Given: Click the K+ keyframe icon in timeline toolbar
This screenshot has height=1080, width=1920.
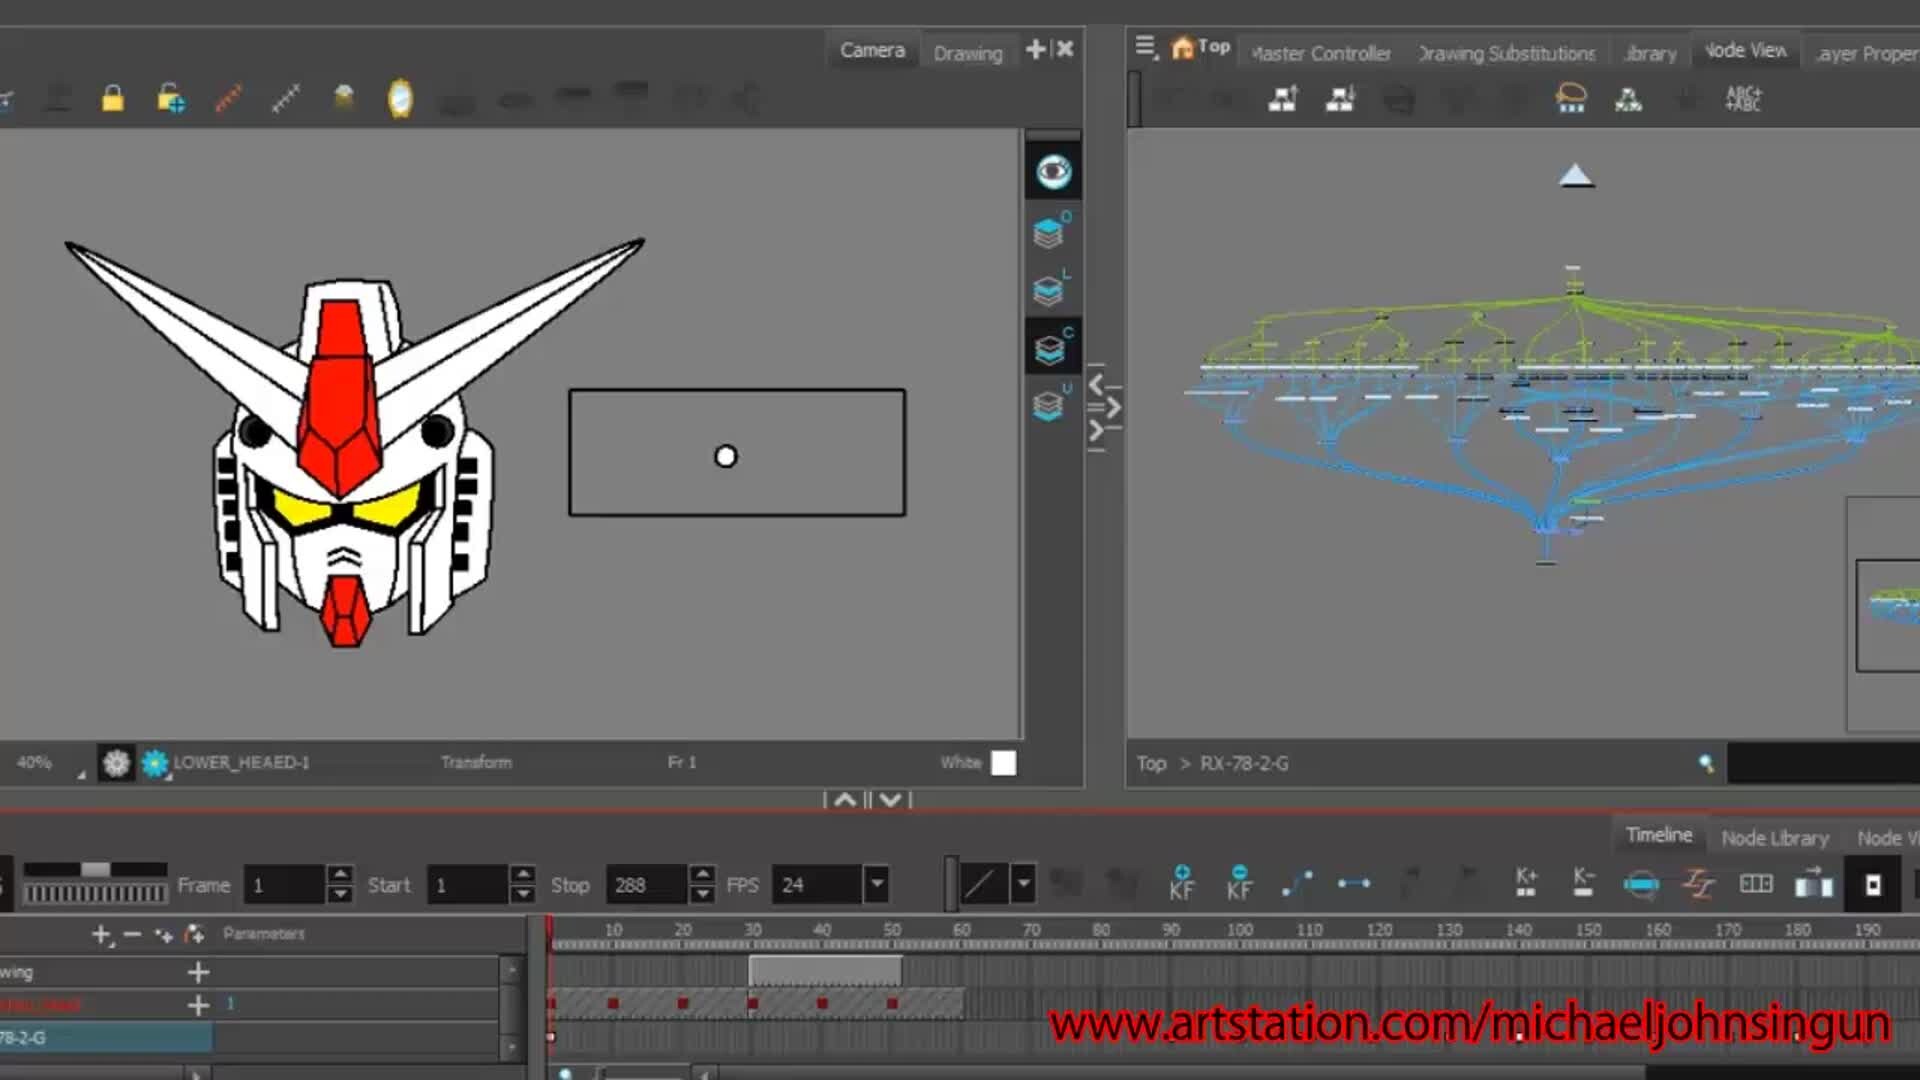Looking at the screenshot, I should (1526, 882).
